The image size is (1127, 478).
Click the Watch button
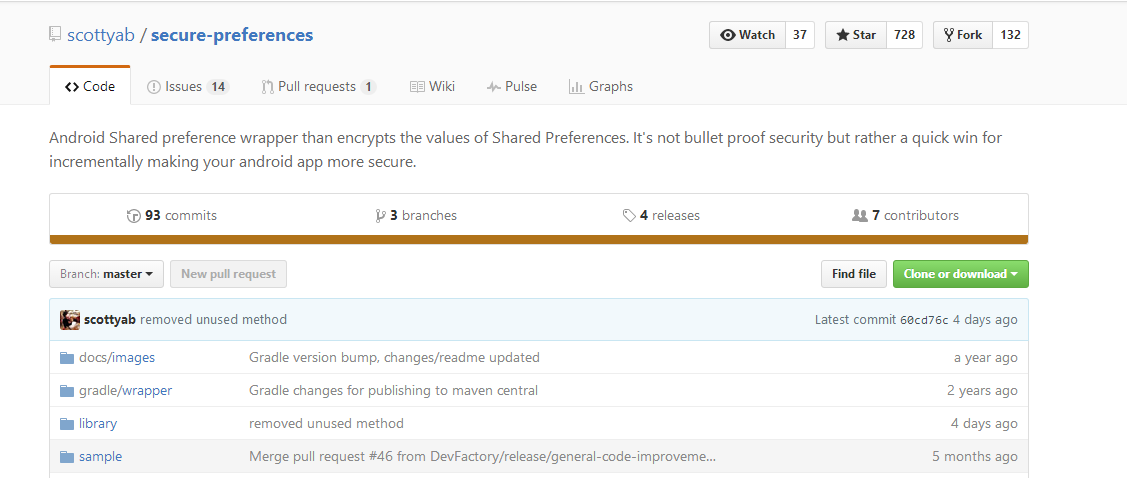tap(748, 35)
